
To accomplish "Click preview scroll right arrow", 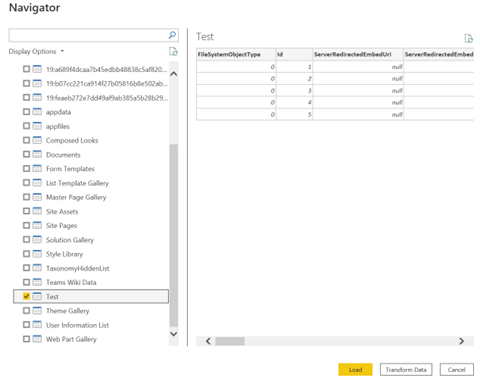I will click(x=461, y=341).
